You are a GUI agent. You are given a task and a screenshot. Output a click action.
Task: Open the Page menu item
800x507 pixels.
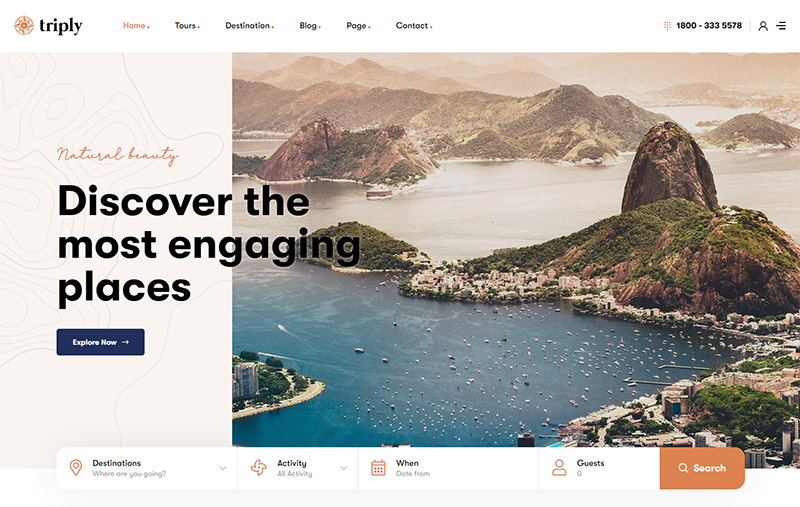click(358, 26)
